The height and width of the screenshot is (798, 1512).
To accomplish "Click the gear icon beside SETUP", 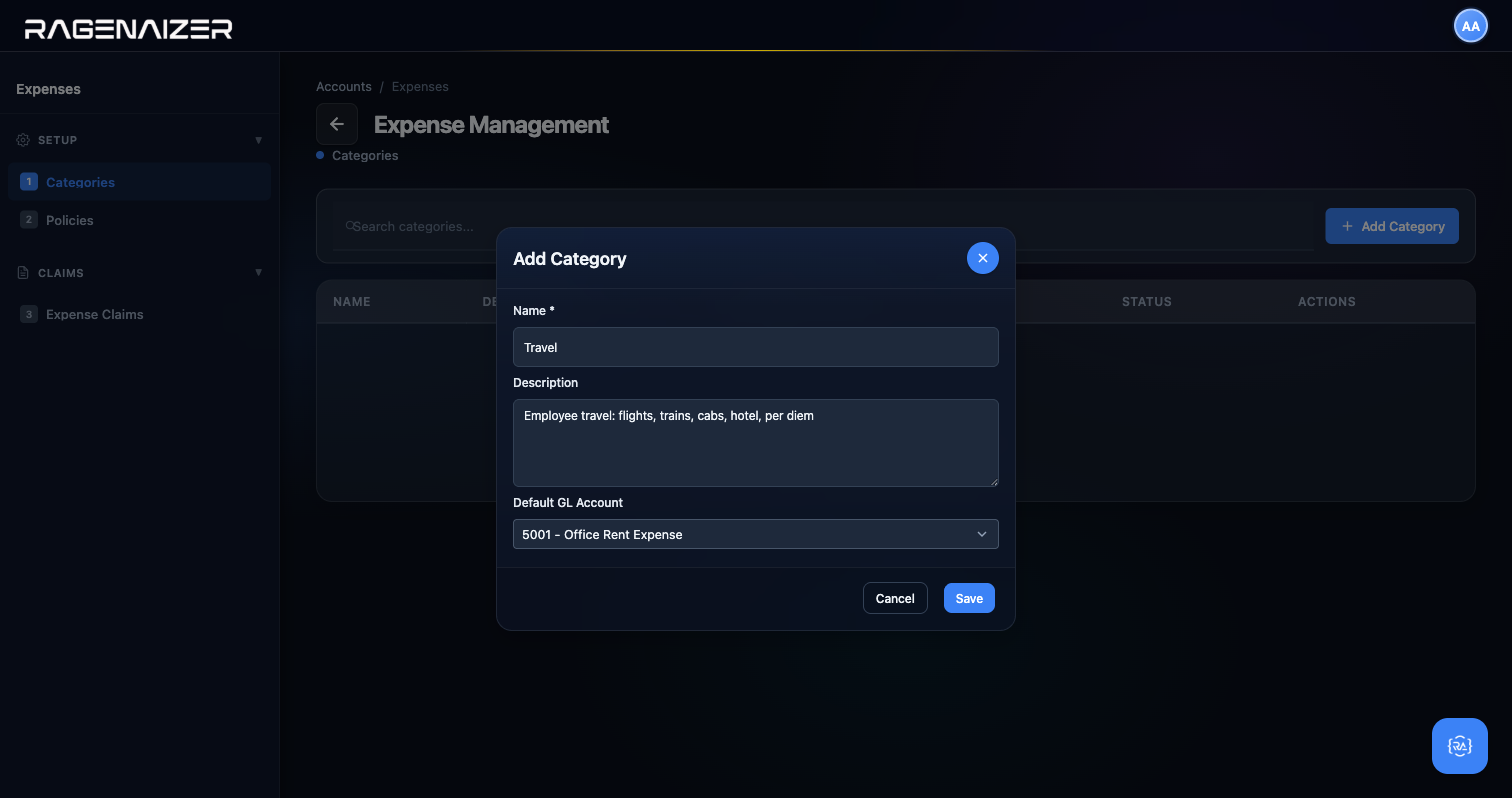I will click(24, 140).
